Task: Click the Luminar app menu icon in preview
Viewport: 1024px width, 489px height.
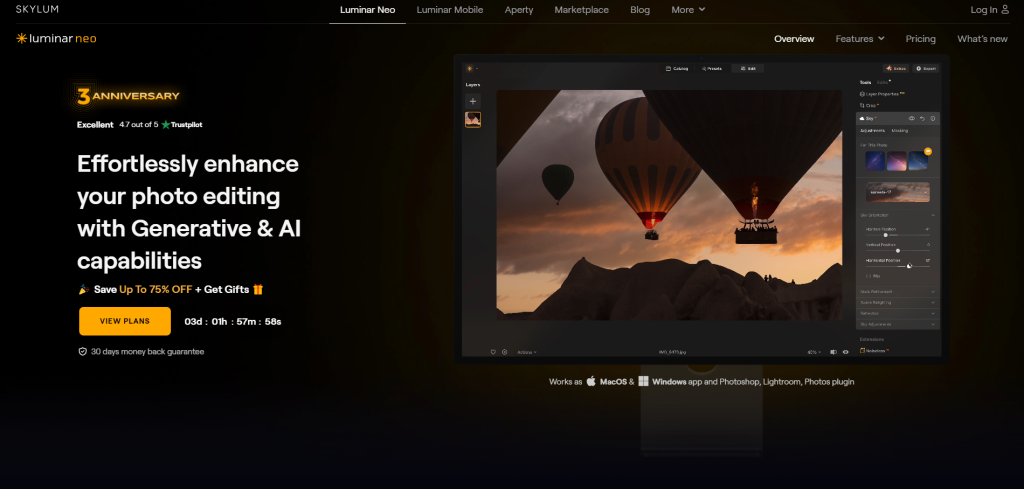Action: tap(470, 68)
